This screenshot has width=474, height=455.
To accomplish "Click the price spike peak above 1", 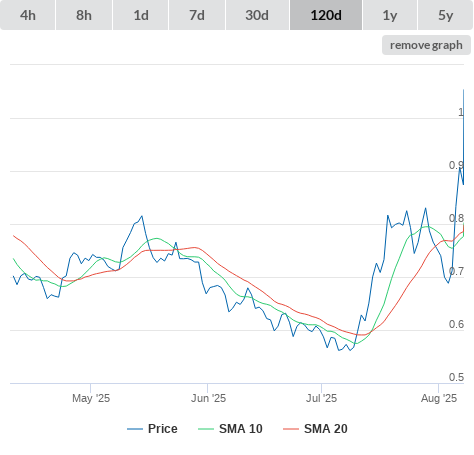I will [463, 90].
